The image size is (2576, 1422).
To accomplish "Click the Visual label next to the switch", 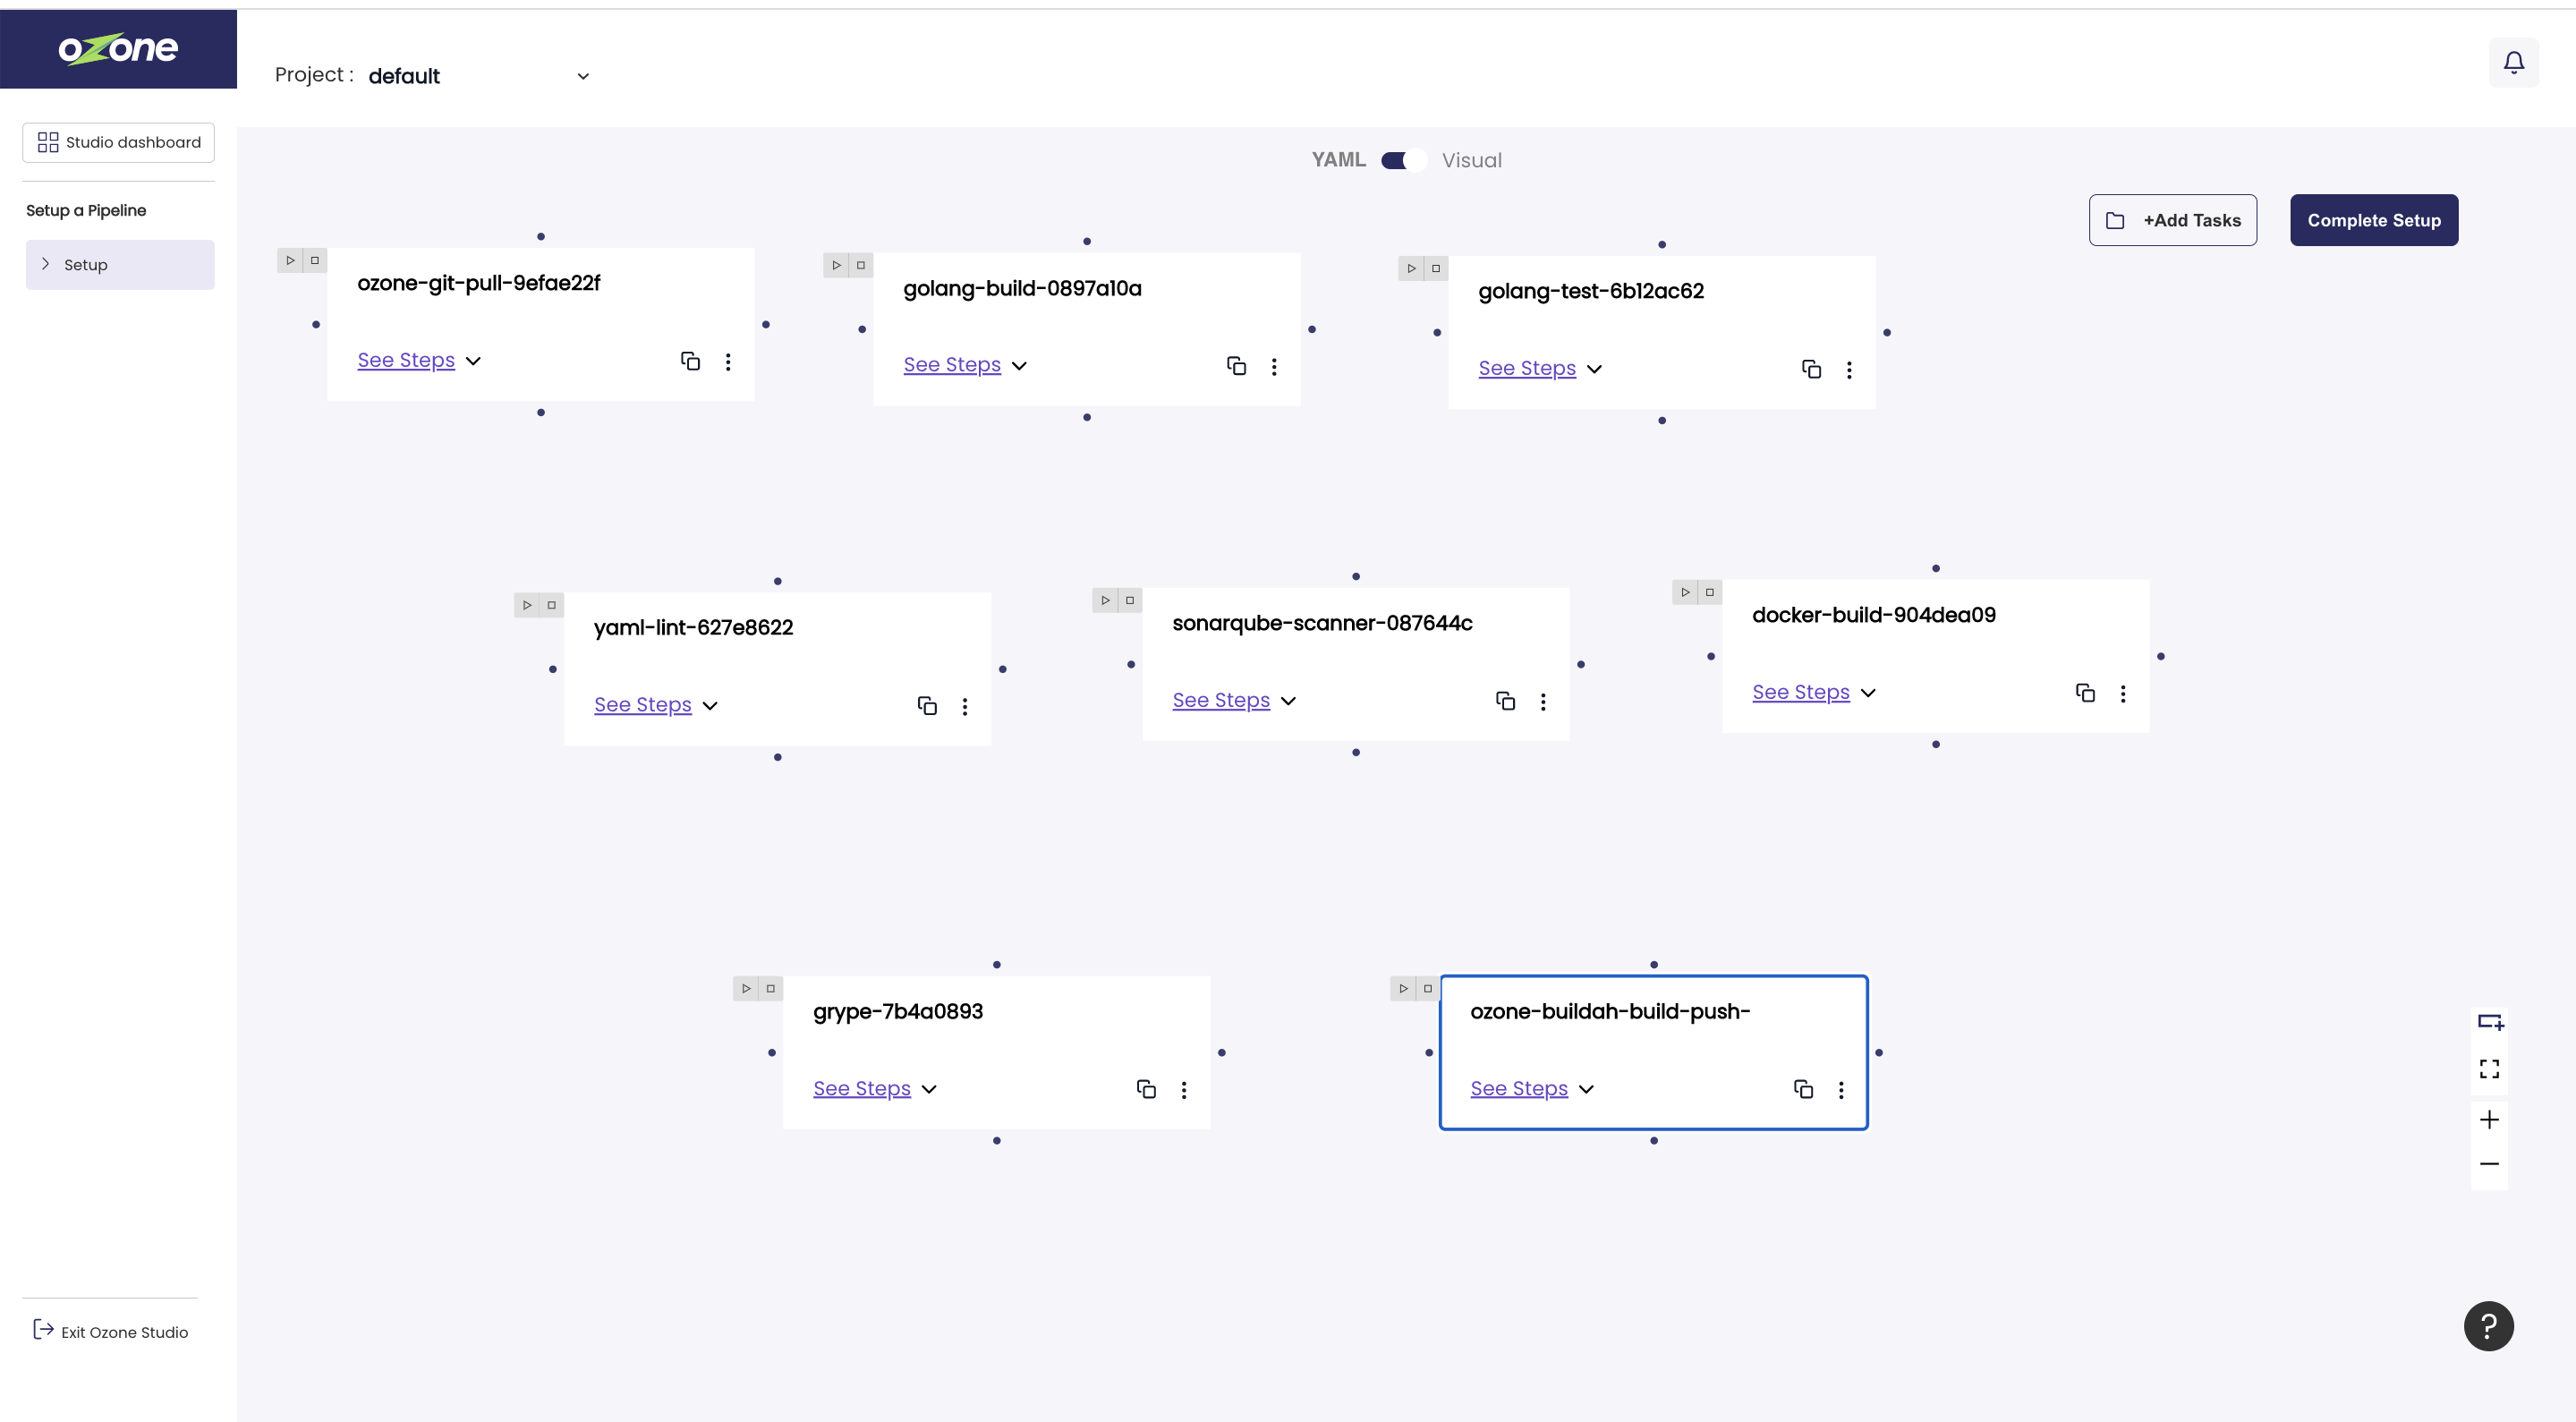I will [x=1471, y=160].
